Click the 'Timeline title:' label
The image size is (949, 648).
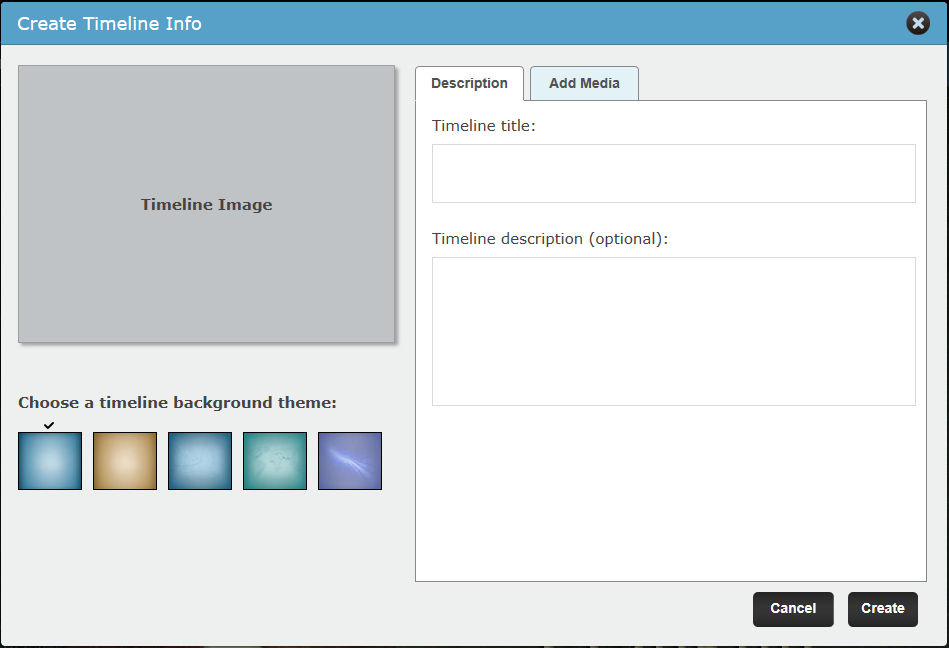point(484,126)
